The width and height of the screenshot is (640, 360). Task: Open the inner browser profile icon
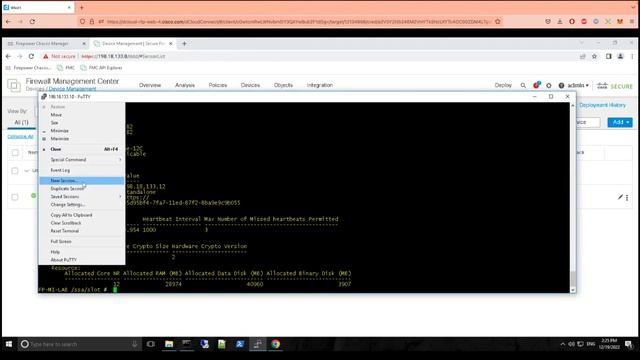click(620, 56)
